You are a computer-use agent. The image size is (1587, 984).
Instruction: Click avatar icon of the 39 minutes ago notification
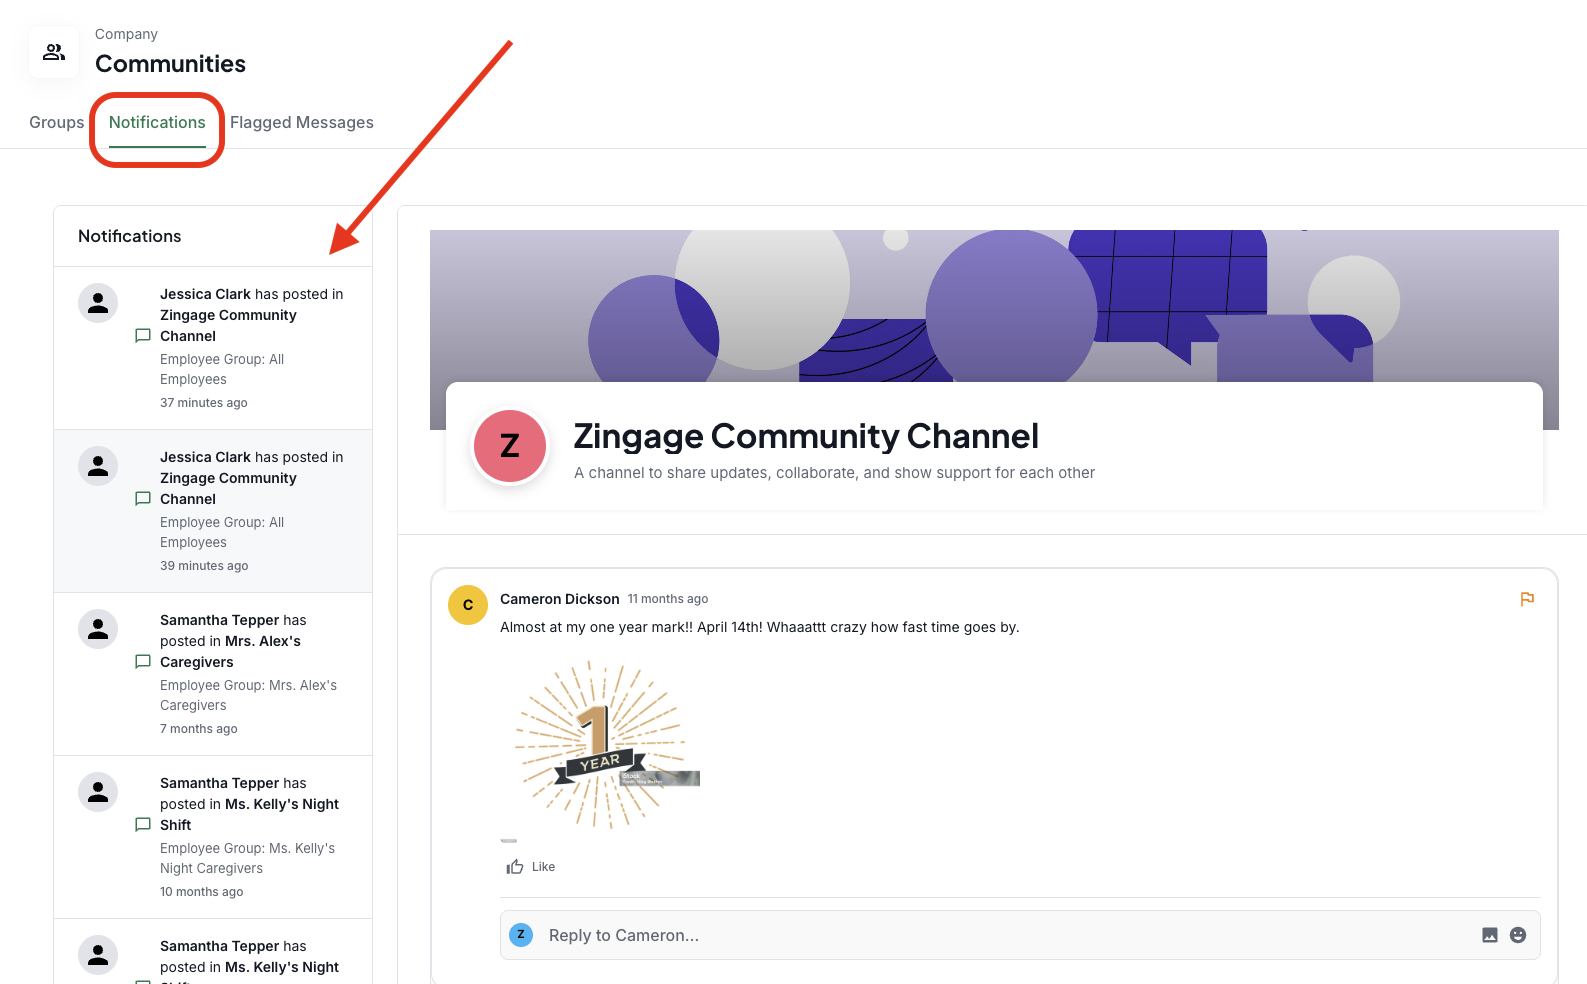point(98,466)
